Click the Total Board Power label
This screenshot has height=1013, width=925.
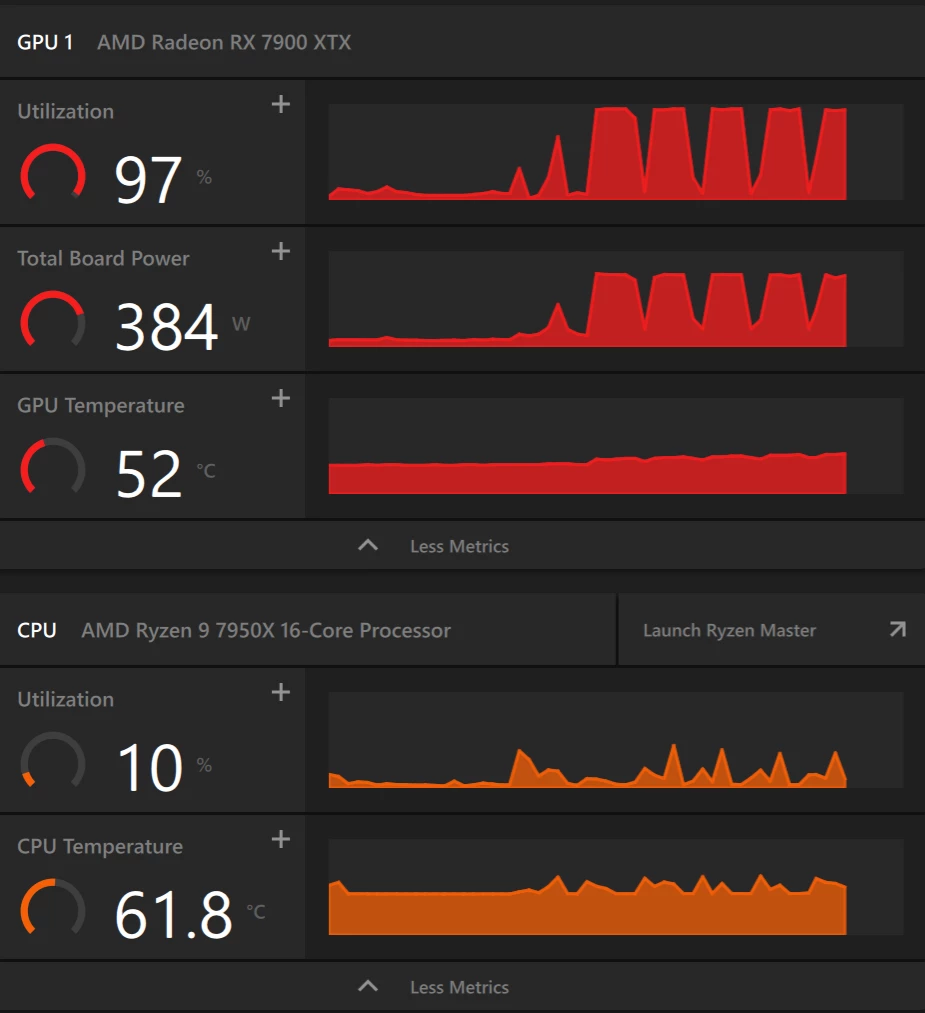tap(103, 258)
